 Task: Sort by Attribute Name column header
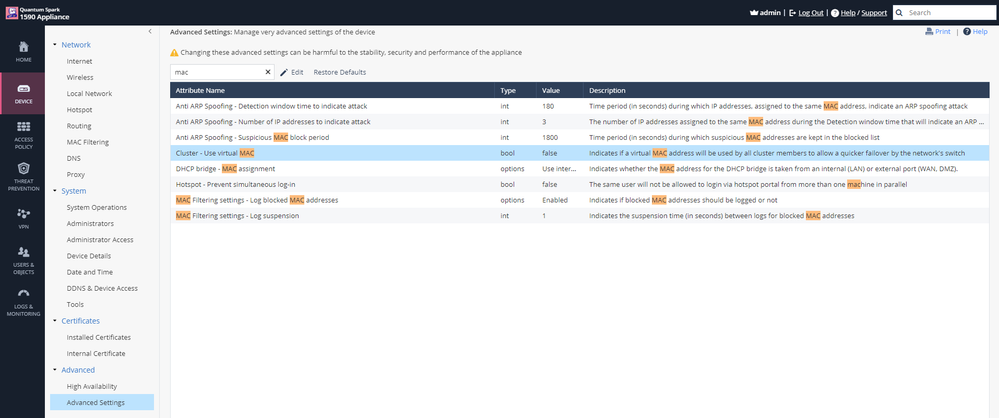pos(332,90)
